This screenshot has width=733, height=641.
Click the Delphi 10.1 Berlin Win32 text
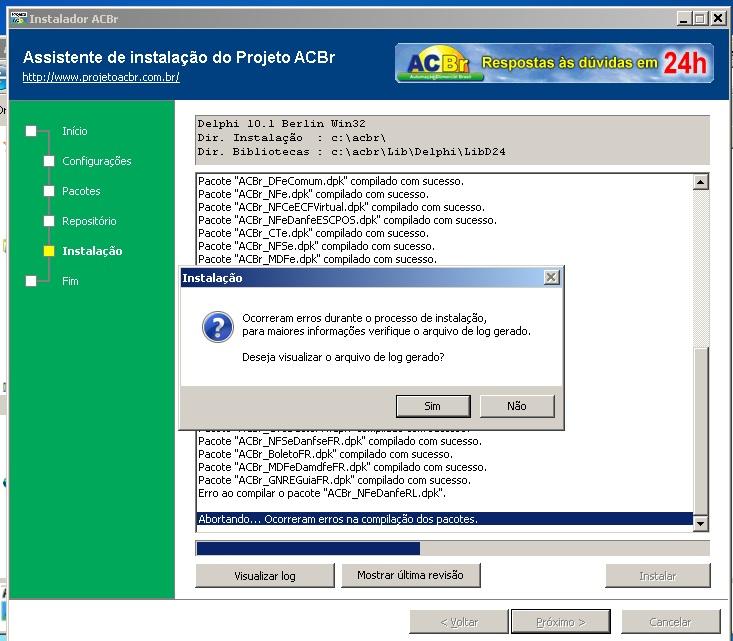click(x=281, y=124)
